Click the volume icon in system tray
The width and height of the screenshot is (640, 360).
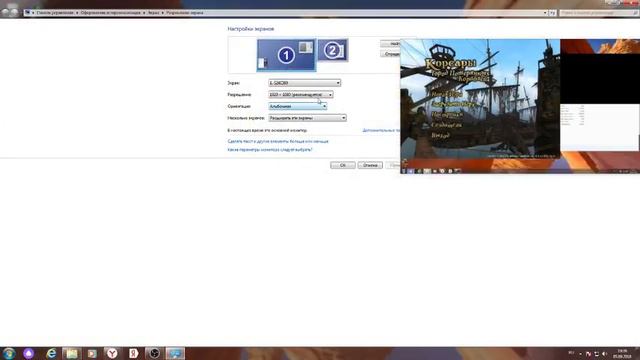pyautogui.click(x=604, y=354)
